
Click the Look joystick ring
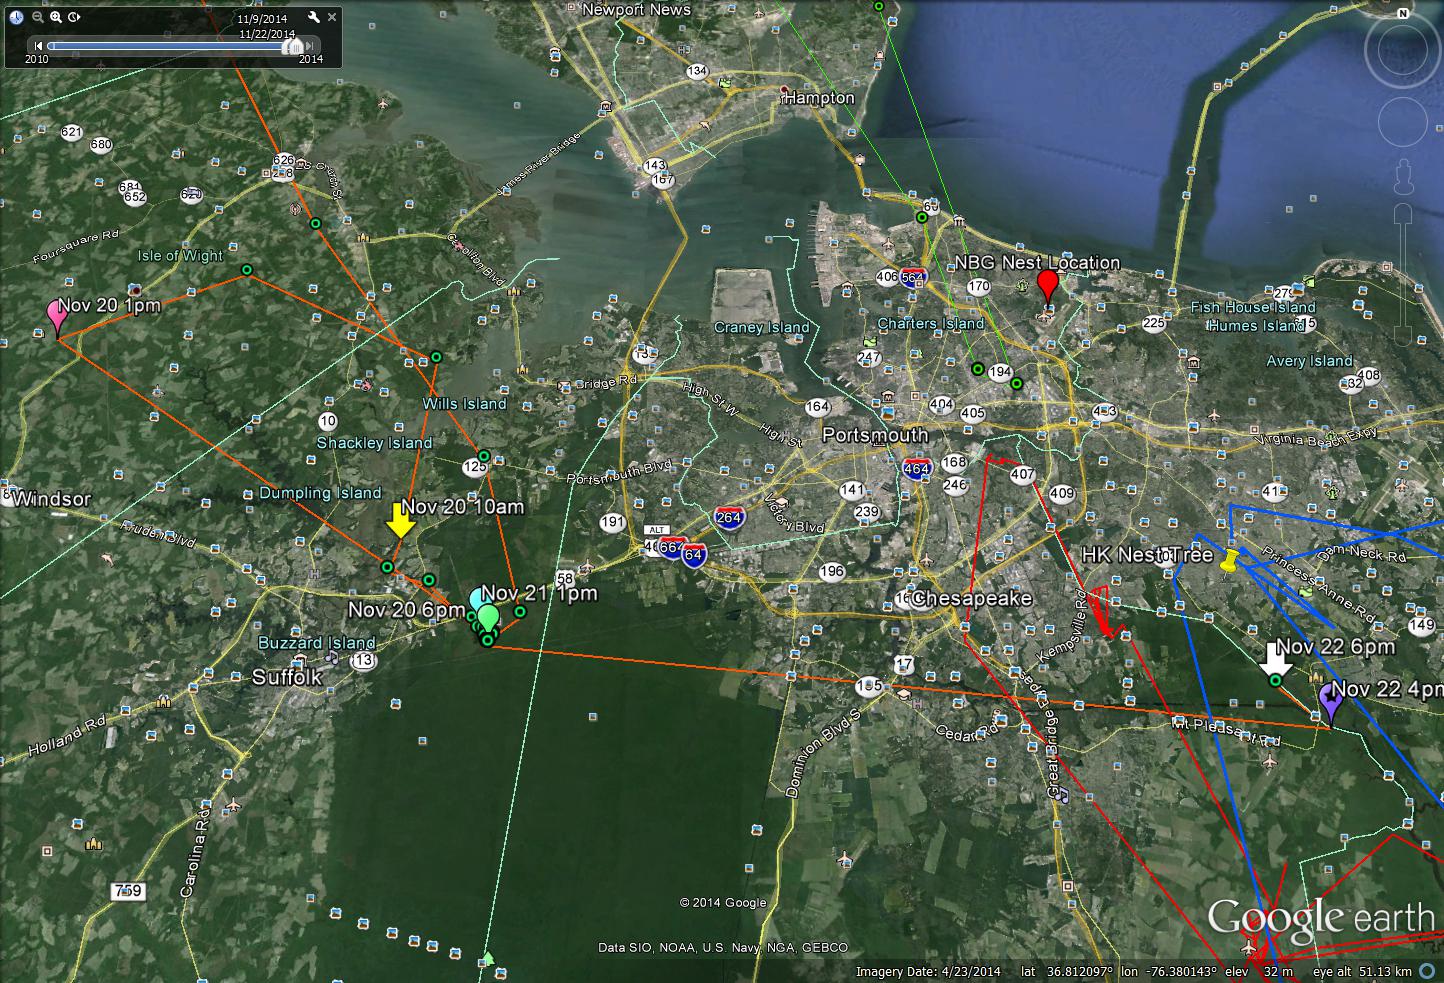click(x=1402, y=52)
